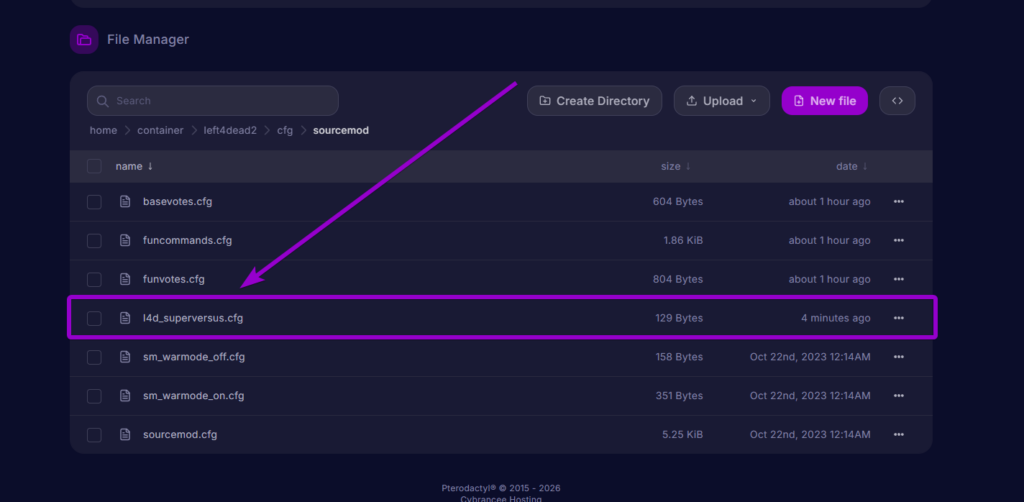
Task: Click the New file button
Action: pyautogui.click(x=824, y=101)
